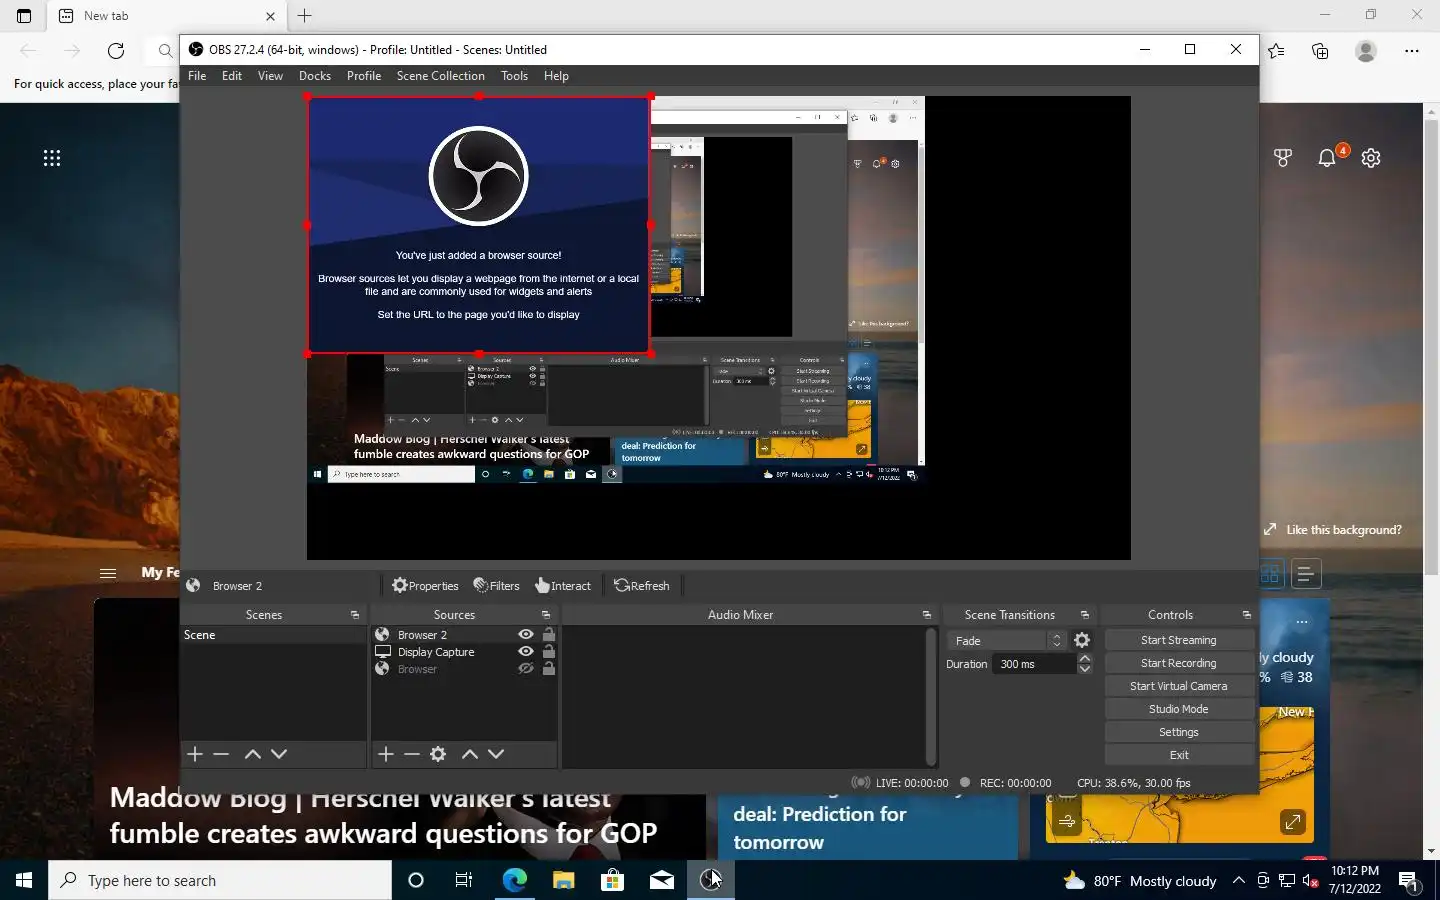
Task: Click Like this background link in Edge
Action: [x=1333, y=530]
